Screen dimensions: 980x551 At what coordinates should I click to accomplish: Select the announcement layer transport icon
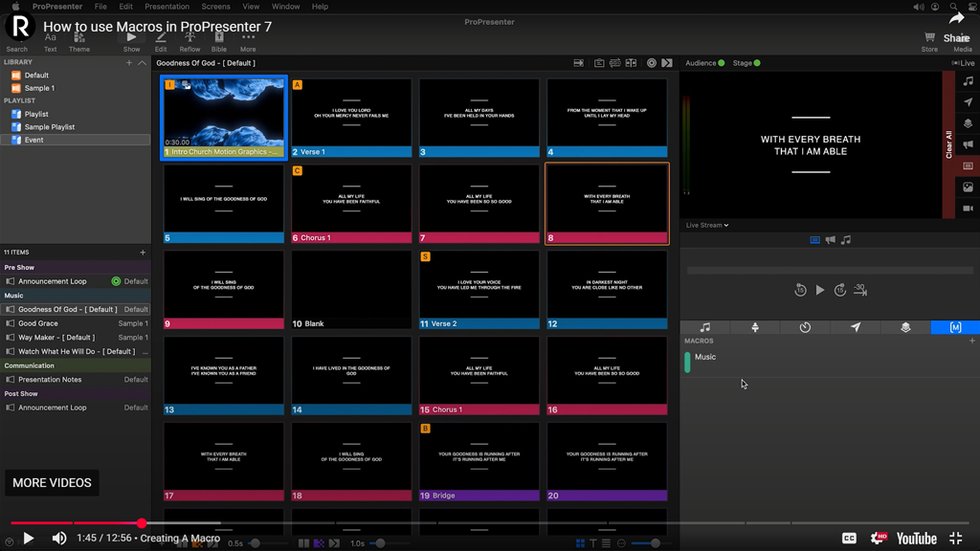[x=831, y=240]
